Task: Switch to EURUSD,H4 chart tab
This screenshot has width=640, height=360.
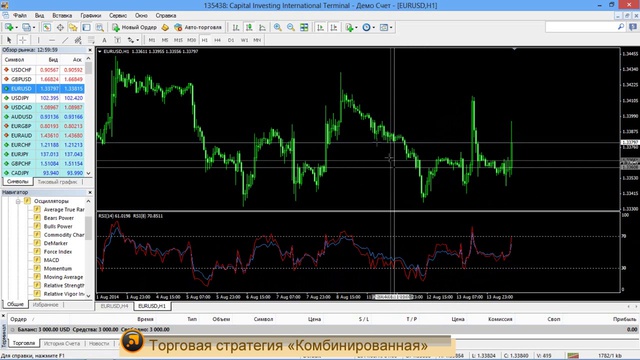Action: [x=114, y=306]
